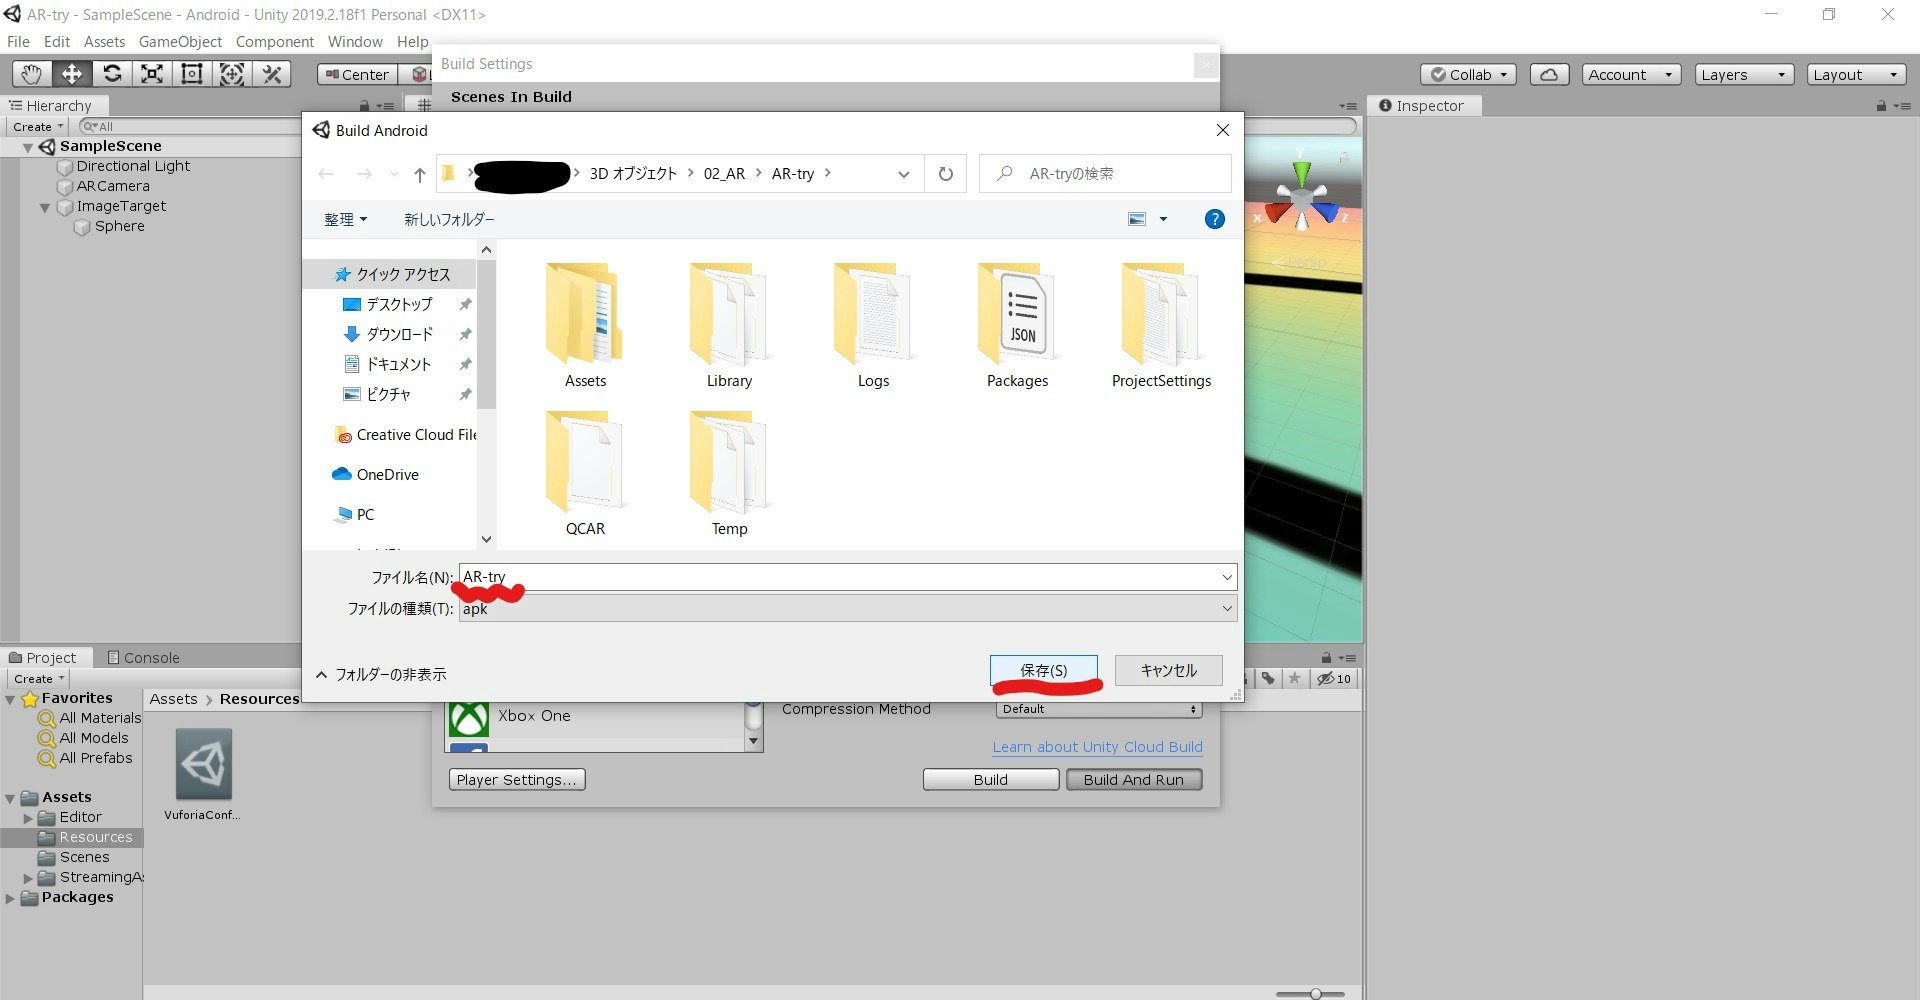Open the Layout dropdown
This screenshot has width=1920, height=1000.
click(x=1856, y=75)
